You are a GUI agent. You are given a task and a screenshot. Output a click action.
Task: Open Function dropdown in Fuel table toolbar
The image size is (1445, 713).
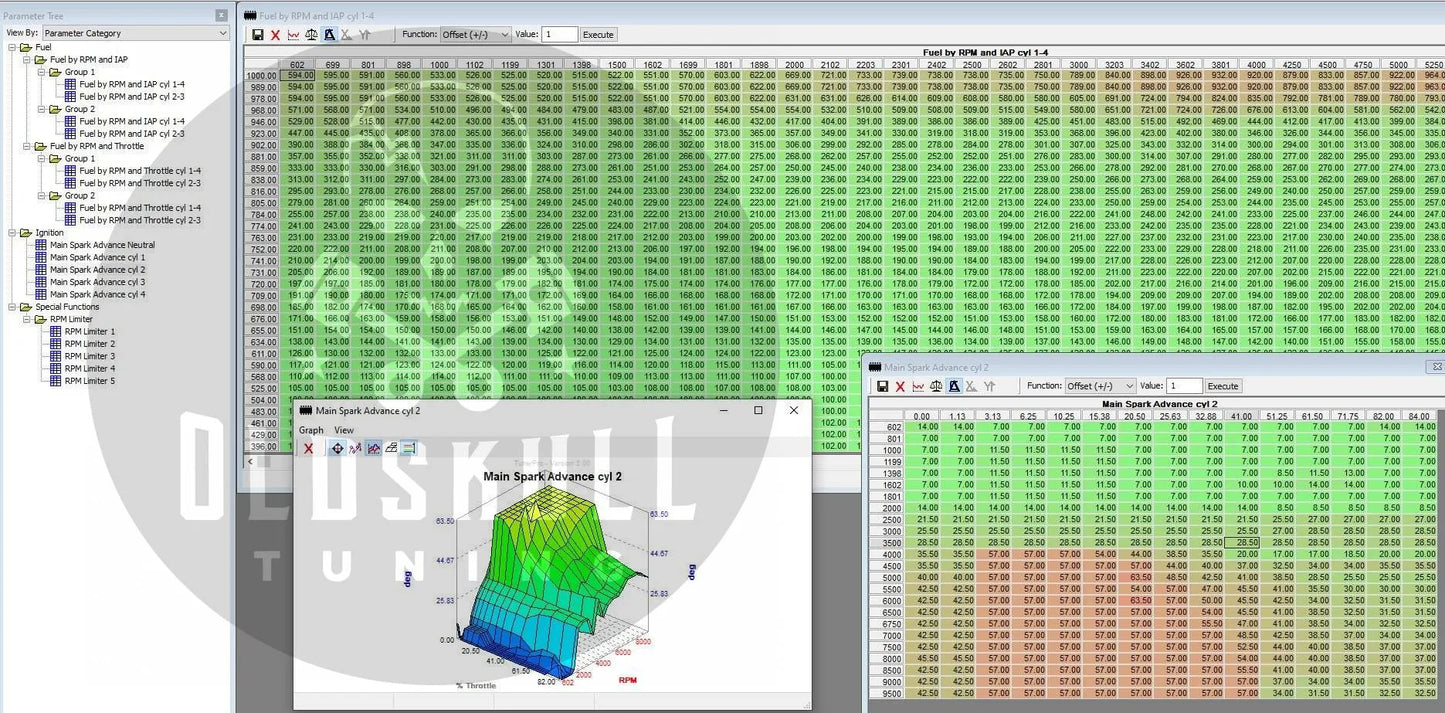475,35
